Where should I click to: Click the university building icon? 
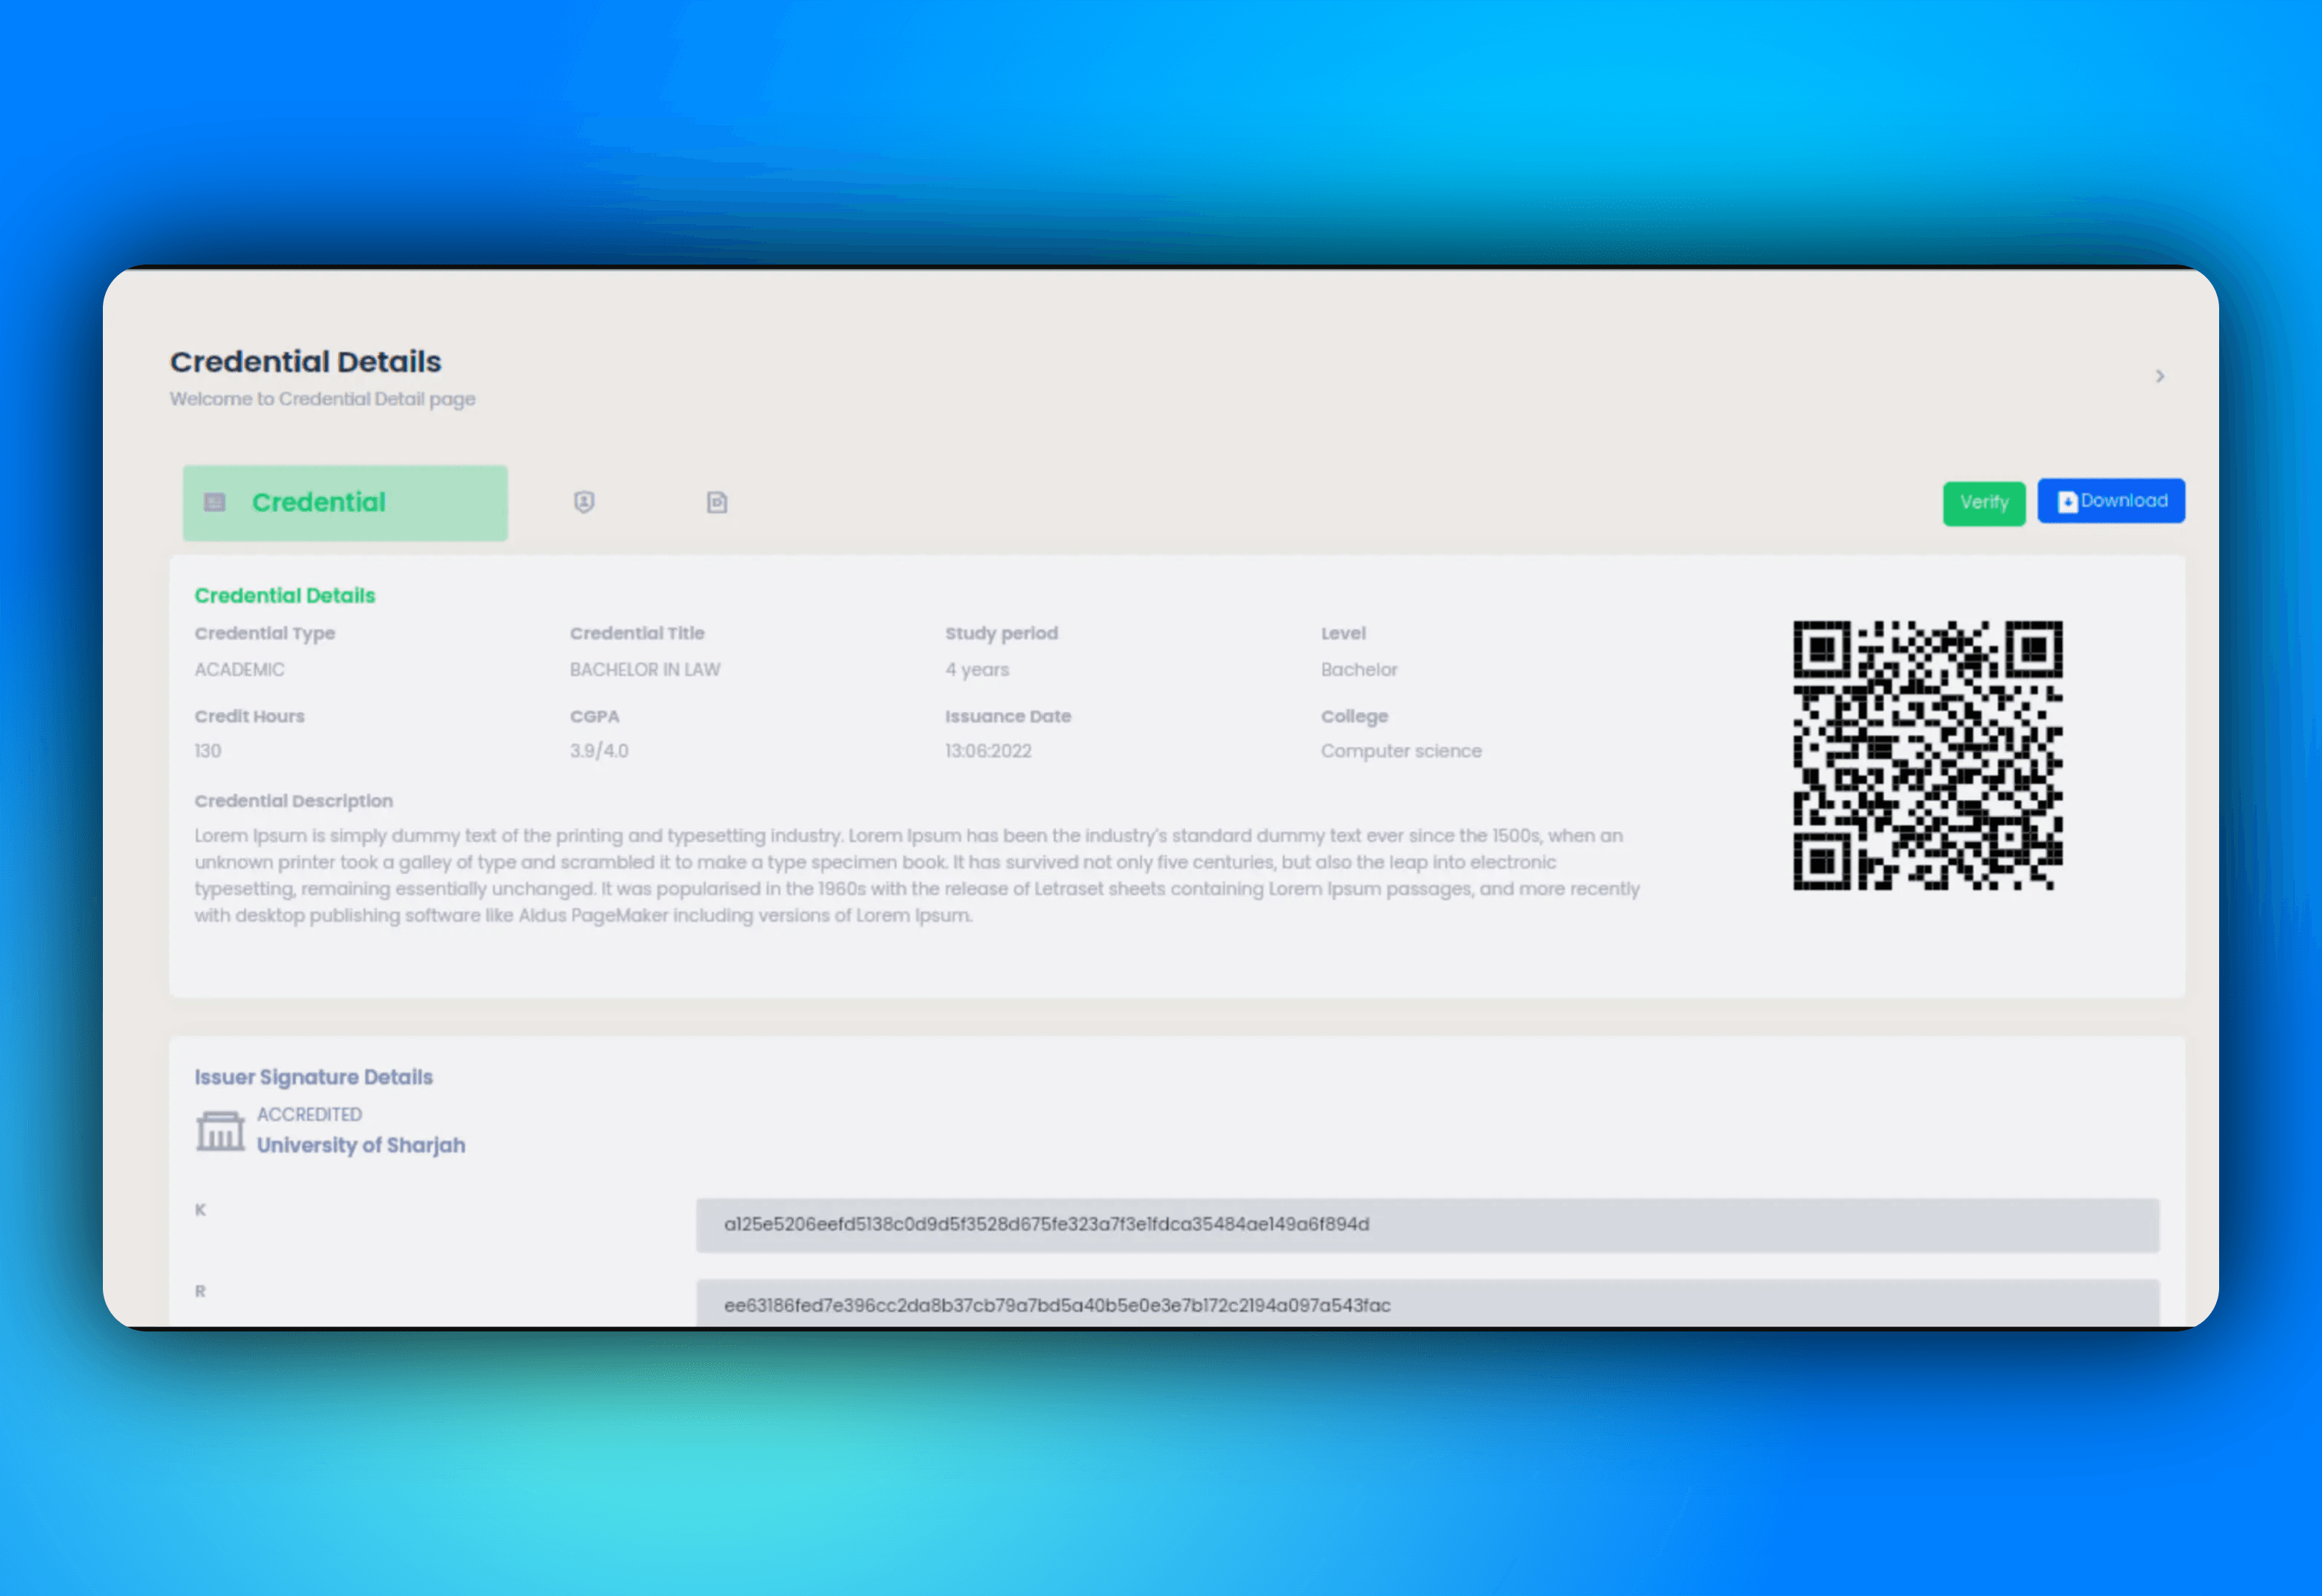coord(220,1131)
